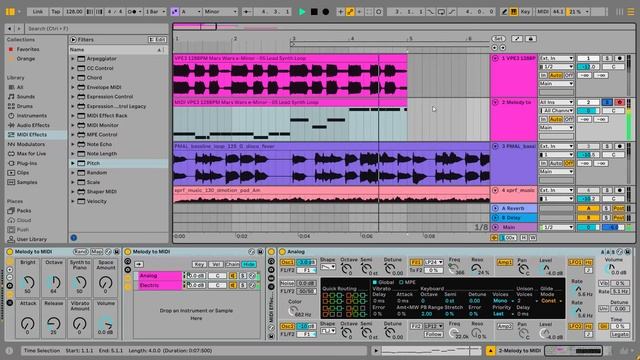The image size is (640, 360).
Task: Open the browser Filters toggle arrow
Action: [x=73, y=40]
